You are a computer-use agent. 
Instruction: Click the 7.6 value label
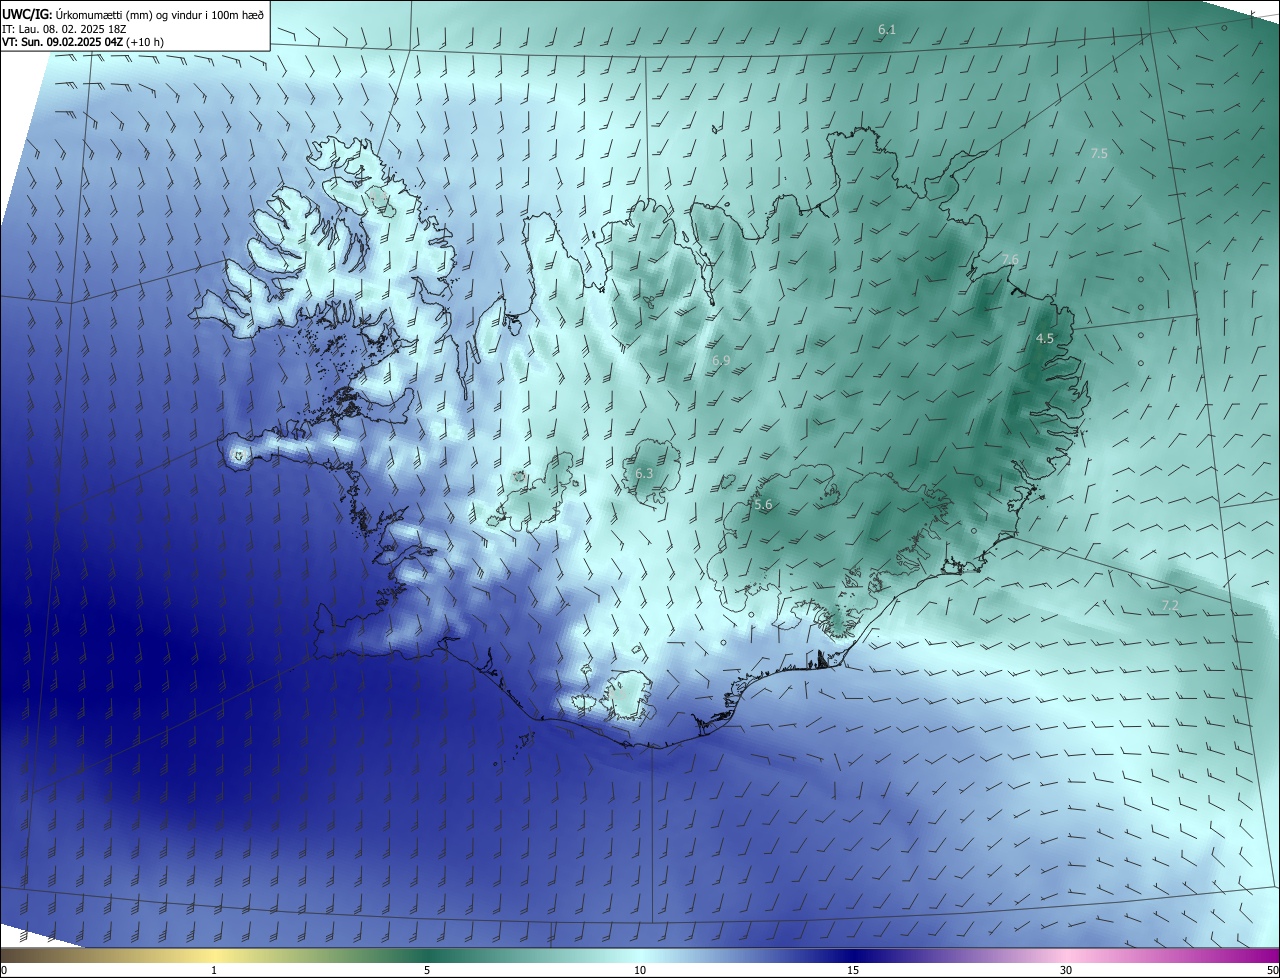(x=1010, y=260)
